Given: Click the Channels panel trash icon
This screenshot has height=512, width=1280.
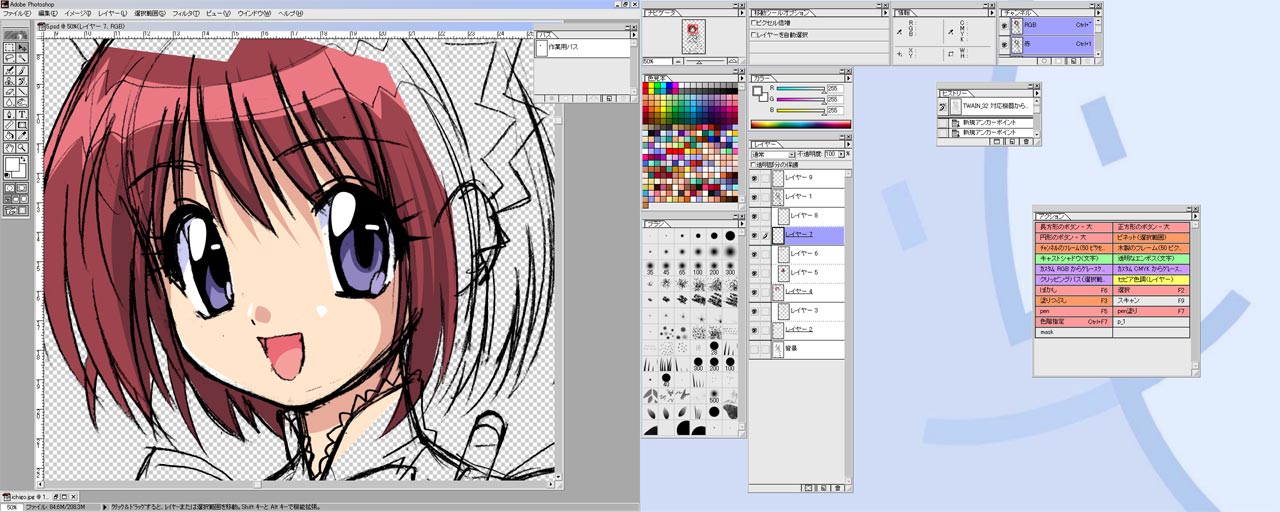Looking at the screenshot, I should tap(1088, 61).
